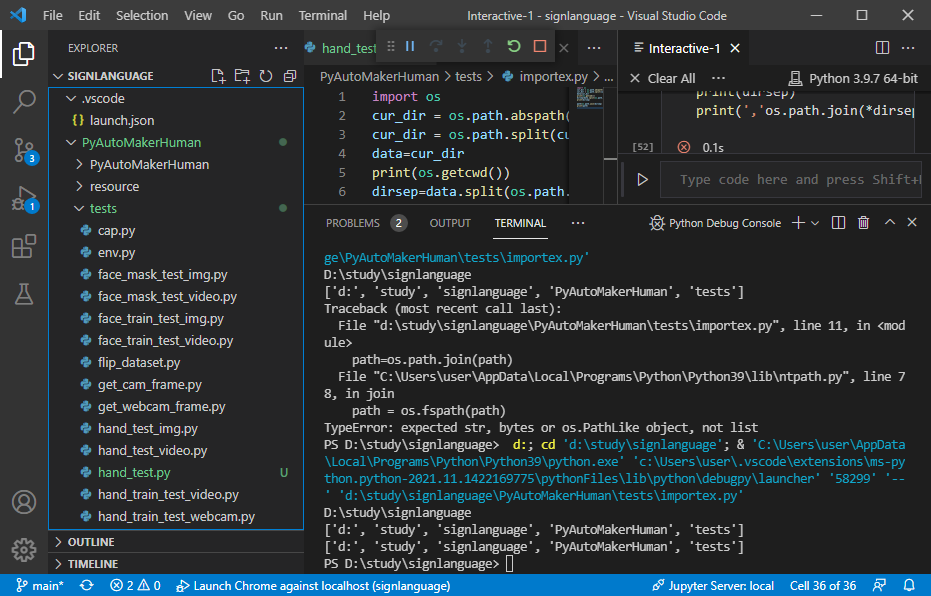
Task: Open the Terminal menu
Action: pyautogui.click(x=322, y=15)
